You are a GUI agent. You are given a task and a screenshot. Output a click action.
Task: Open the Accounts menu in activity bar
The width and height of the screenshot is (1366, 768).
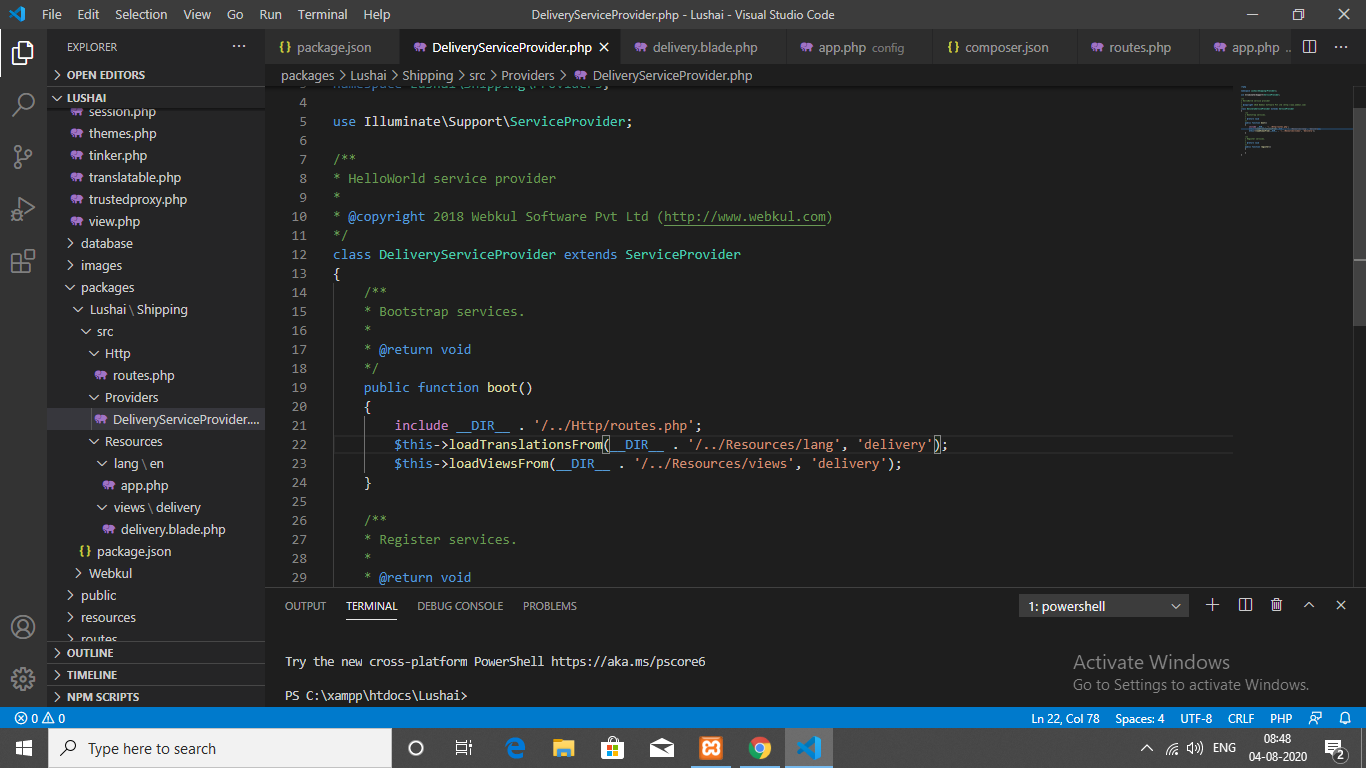(23, 627)
